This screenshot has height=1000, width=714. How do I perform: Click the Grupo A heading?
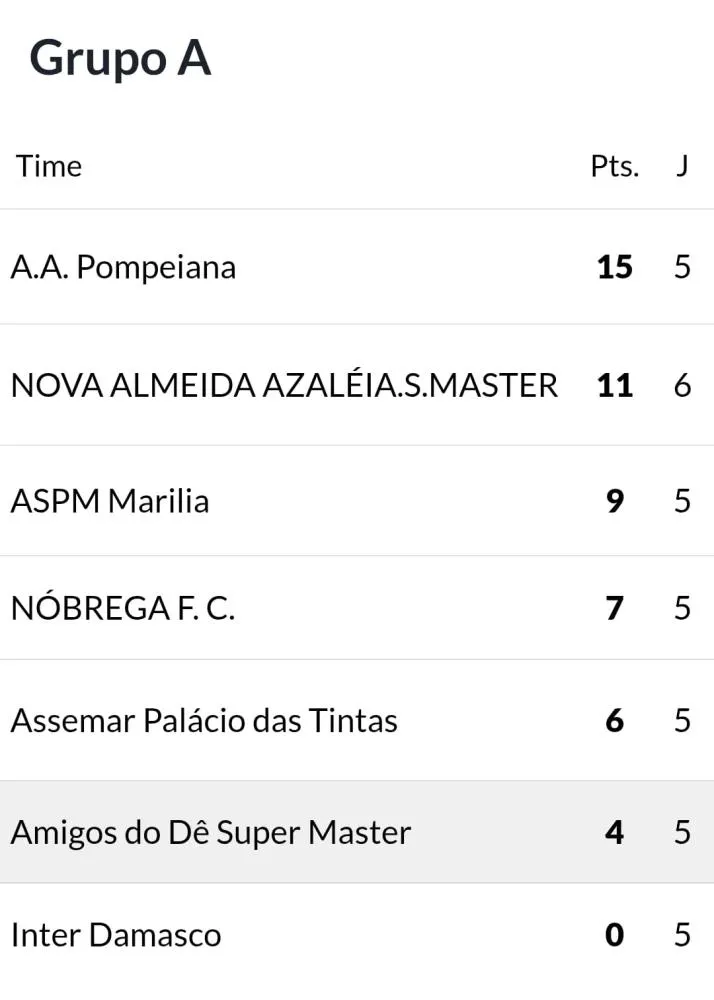pos(120,59)
